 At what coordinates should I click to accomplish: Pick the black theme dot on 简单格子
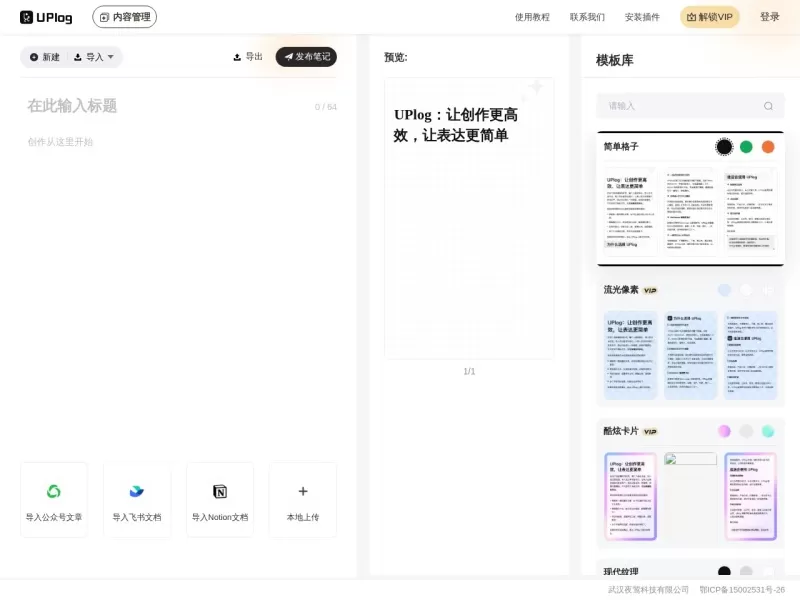pos(724,146)
